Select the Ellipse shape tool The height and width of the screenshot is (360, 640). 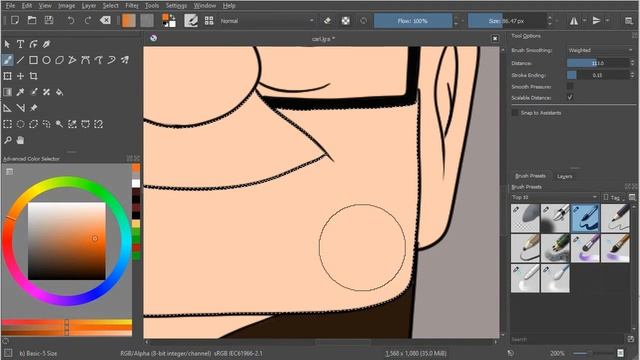pos(47,60)
